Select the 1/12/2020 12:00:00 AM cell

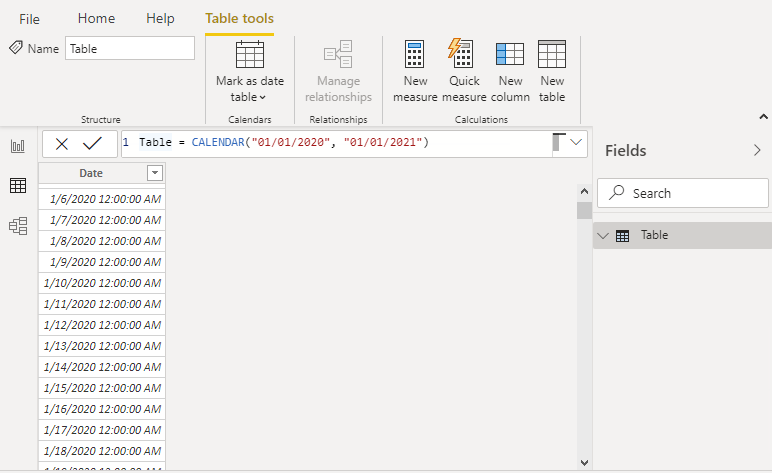tap(102, 325)
